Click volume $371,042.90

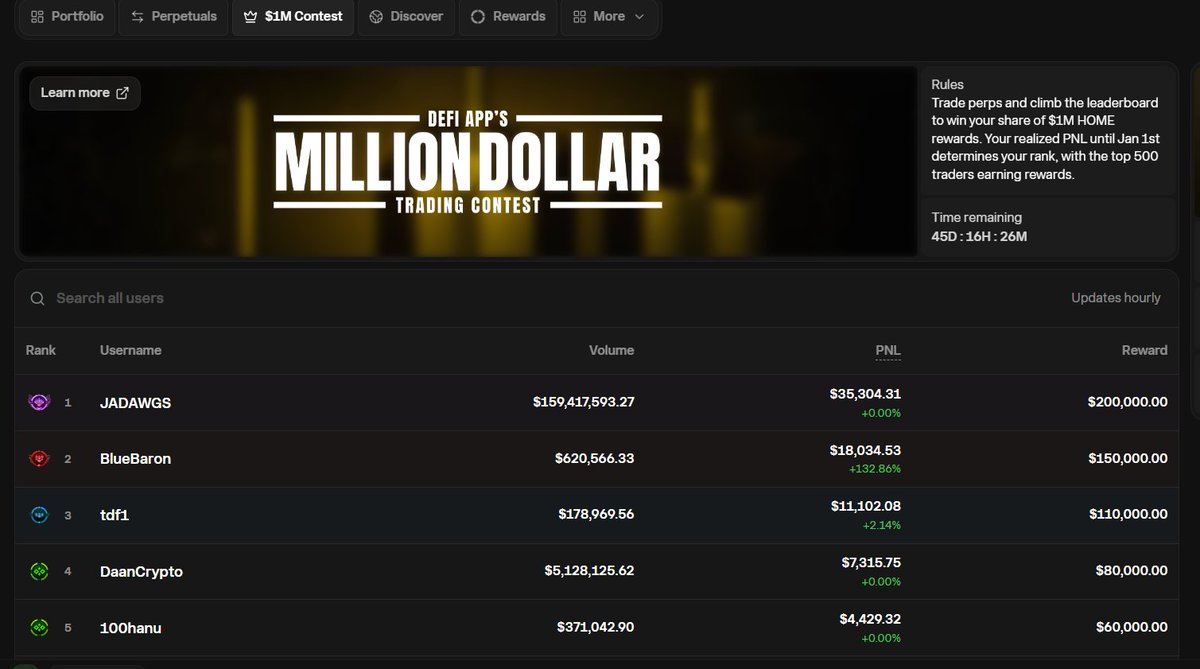(596, 628)
